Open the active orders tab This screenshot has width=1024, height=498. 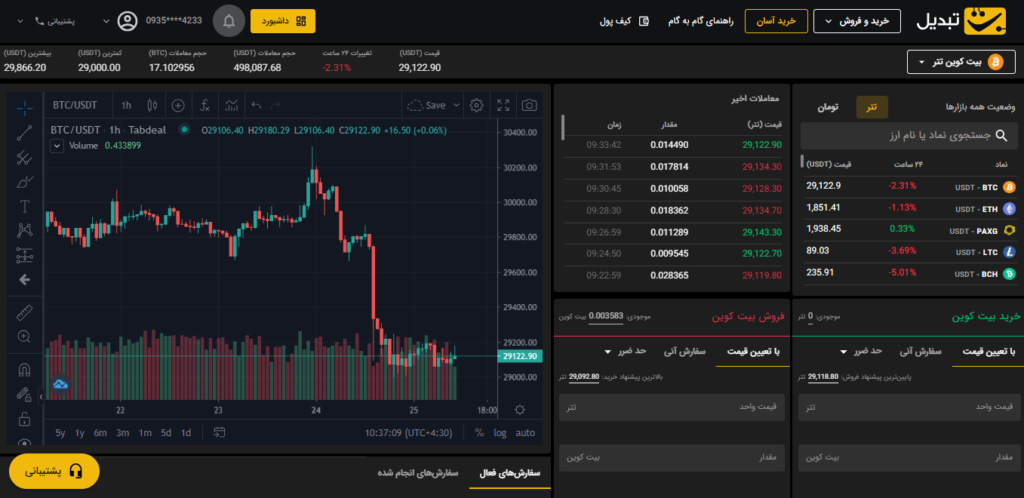tap(510, 473)
